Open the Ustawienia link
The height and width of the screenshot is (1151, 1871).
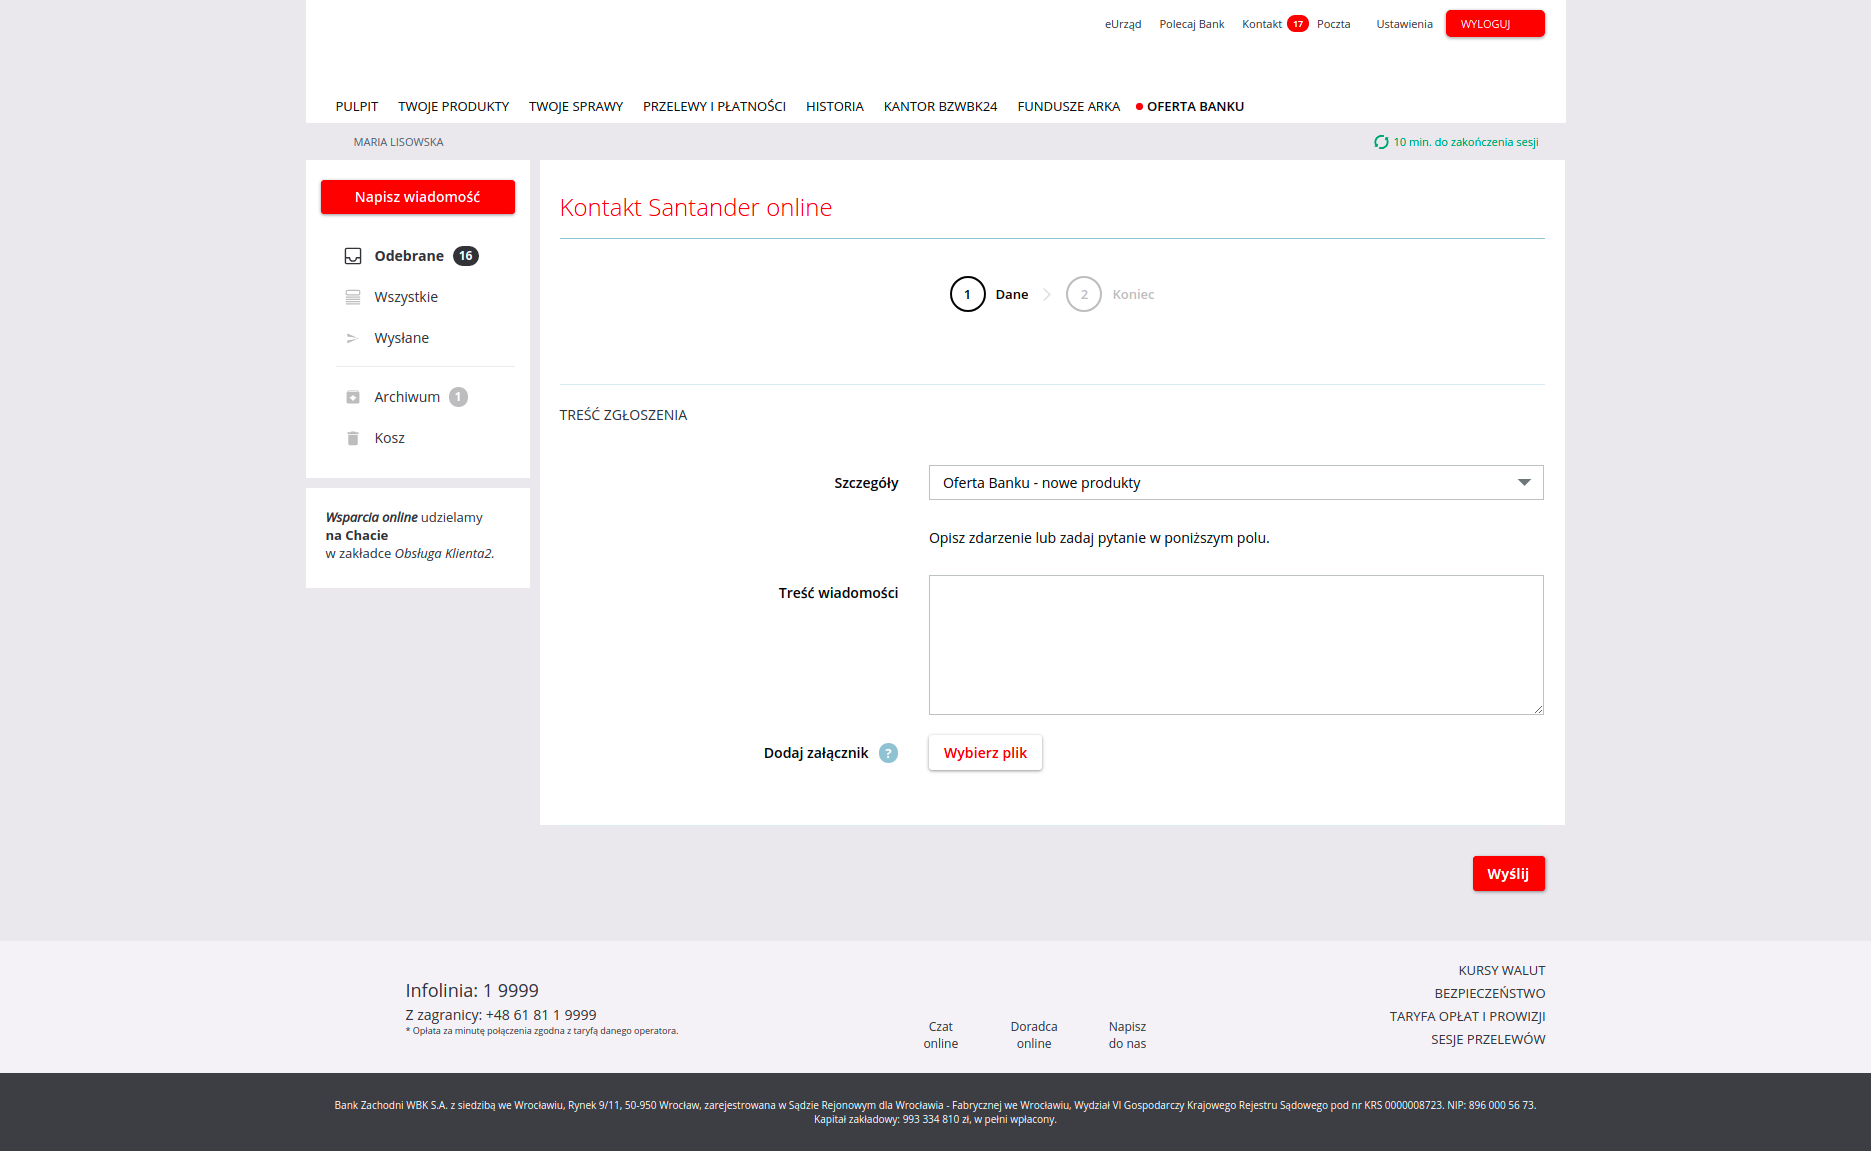click(x=1404, y=24)
